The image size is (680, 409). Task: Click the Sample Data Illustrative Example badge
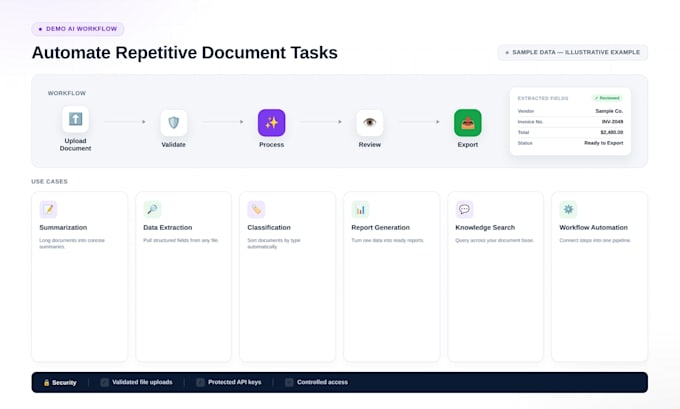pos(572,52)
